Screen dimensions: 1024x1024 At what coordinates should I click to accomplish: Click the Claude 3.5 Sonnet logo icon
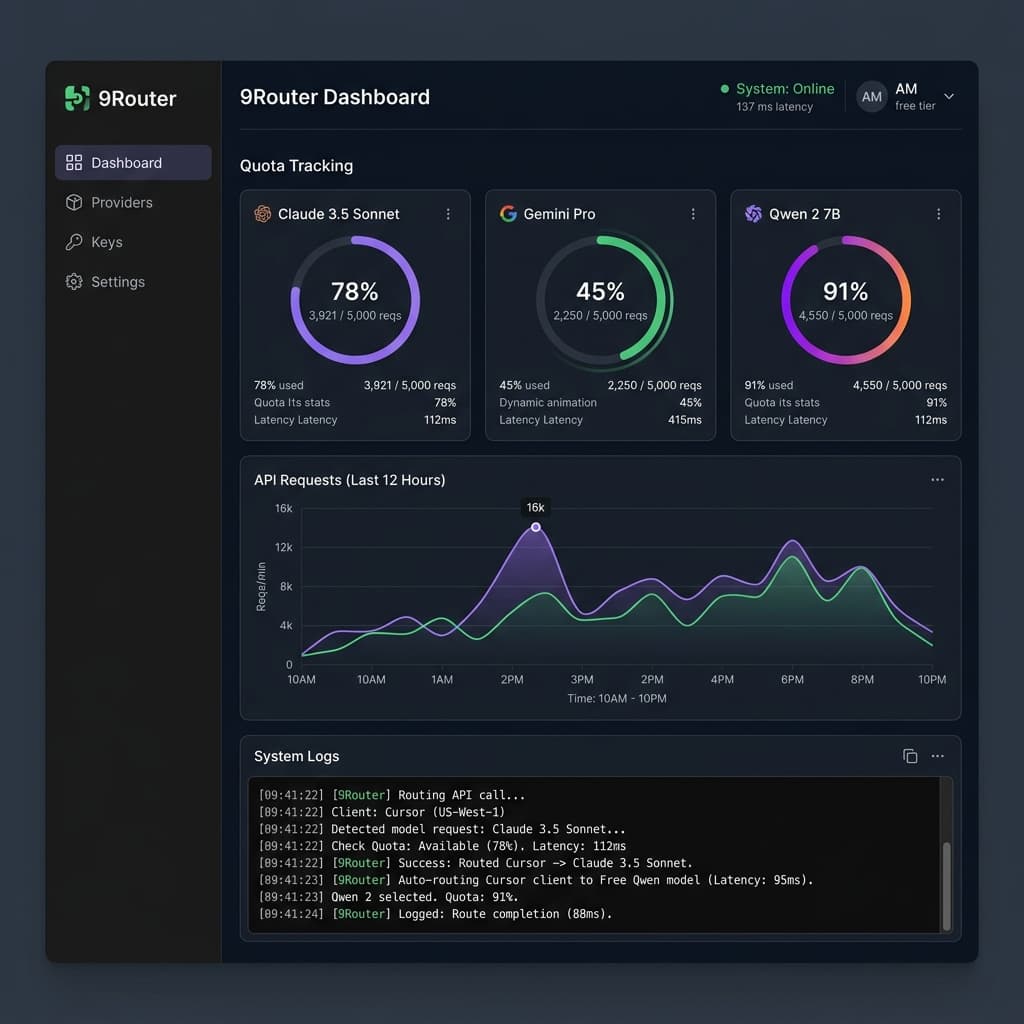pos(263,214)
